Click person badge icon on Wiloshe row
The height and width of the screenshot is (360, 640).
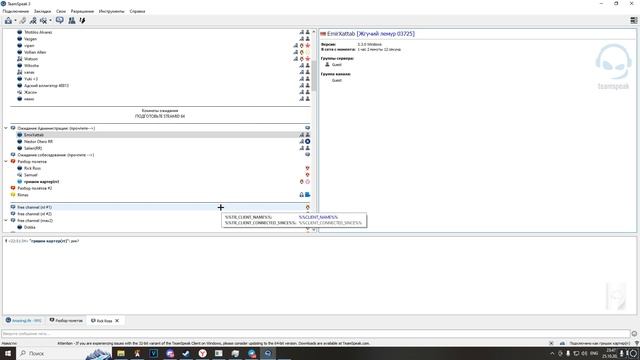point(308,66)
